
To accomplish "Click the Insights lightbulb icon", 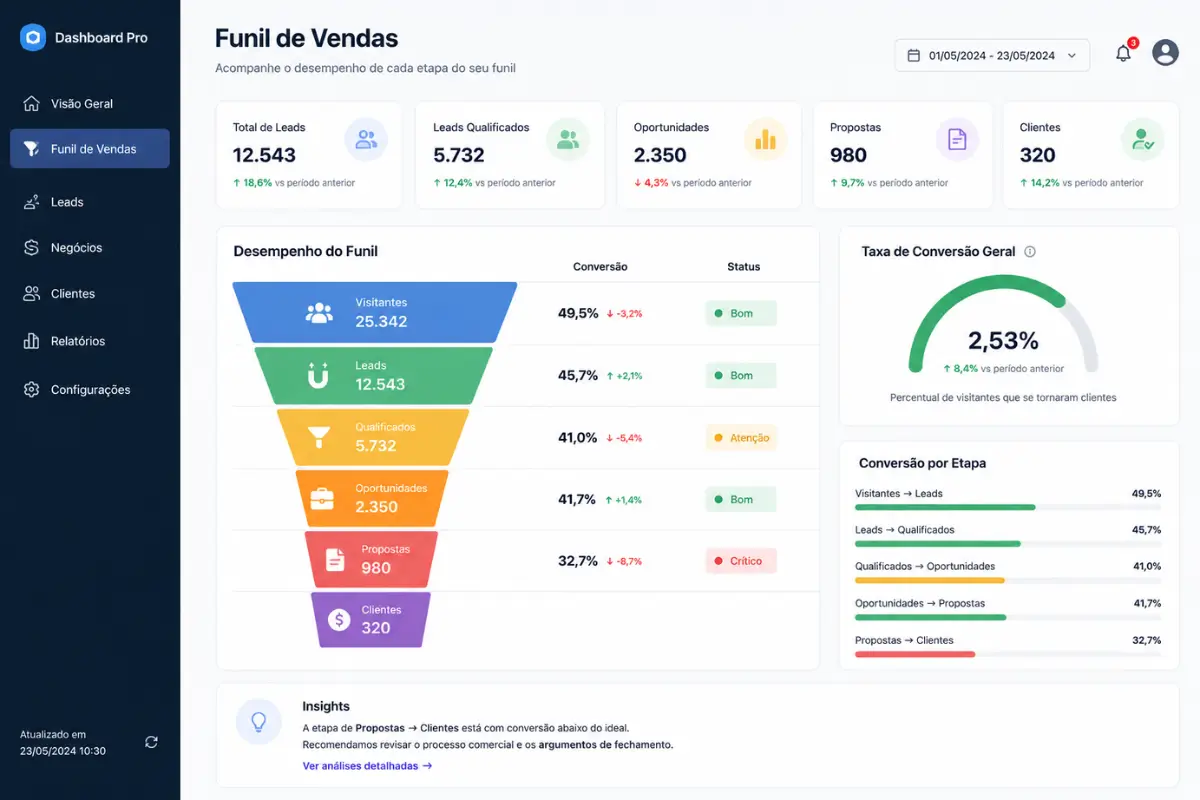I will (259, 721).
